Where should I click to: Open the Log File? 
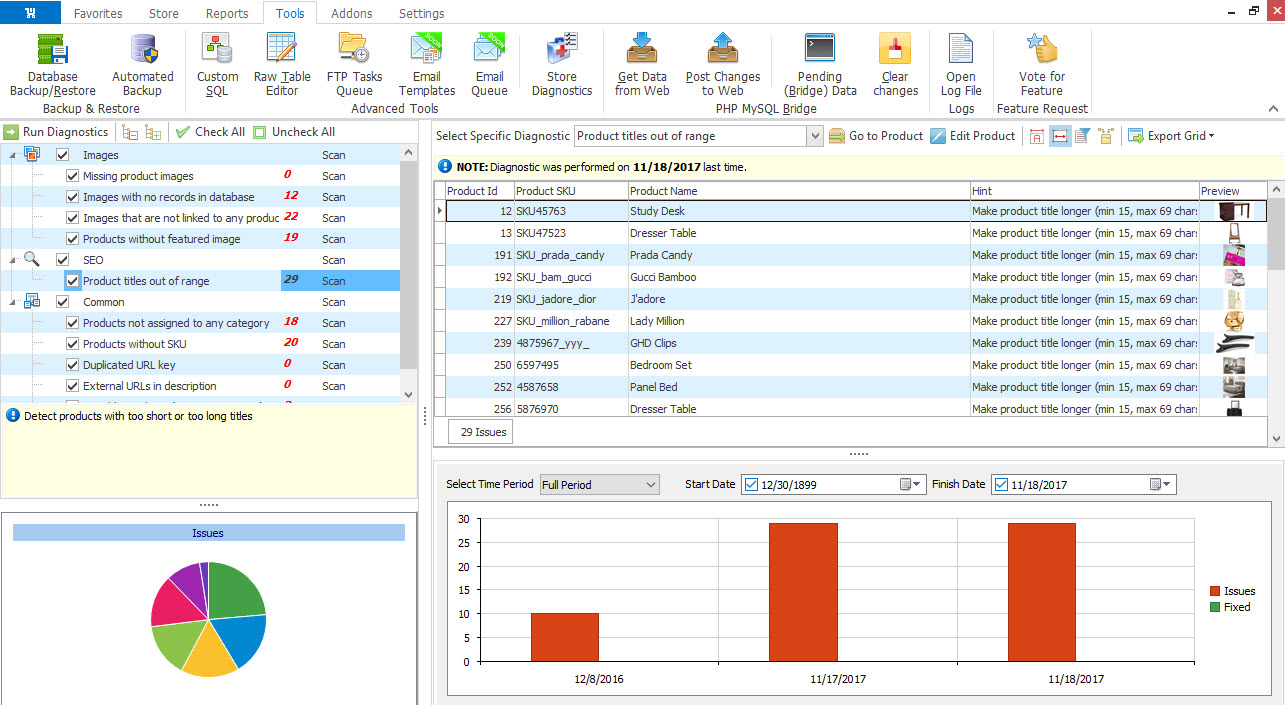point(961,65)
